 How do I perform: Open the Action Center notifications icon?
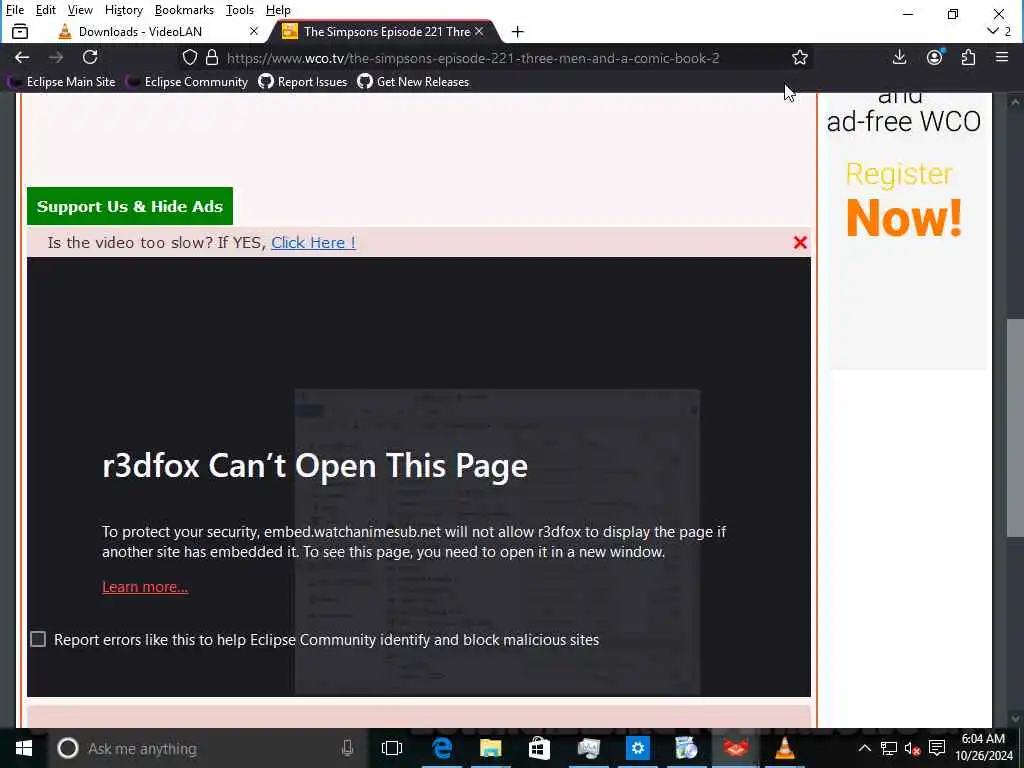(x=937, y=748)
